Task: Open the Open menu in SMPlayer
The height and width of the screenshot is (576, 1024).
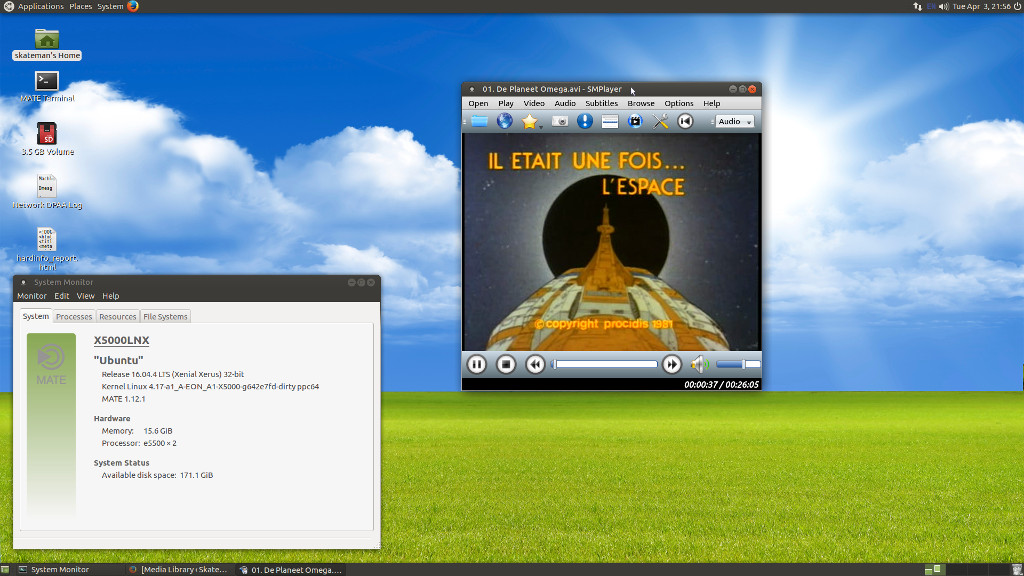Action: [478, 103]
